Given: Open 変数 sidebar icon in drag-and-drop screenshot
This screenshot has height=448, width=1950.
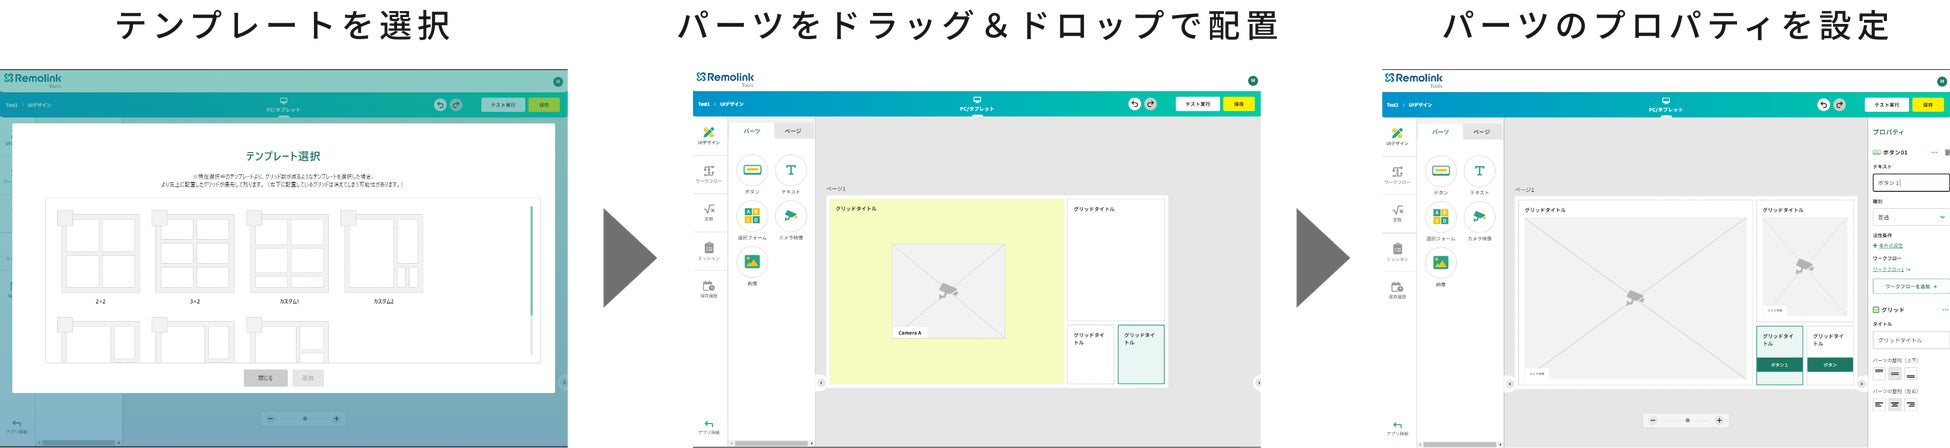Looking at the screenshot, I should click(709, 212).
